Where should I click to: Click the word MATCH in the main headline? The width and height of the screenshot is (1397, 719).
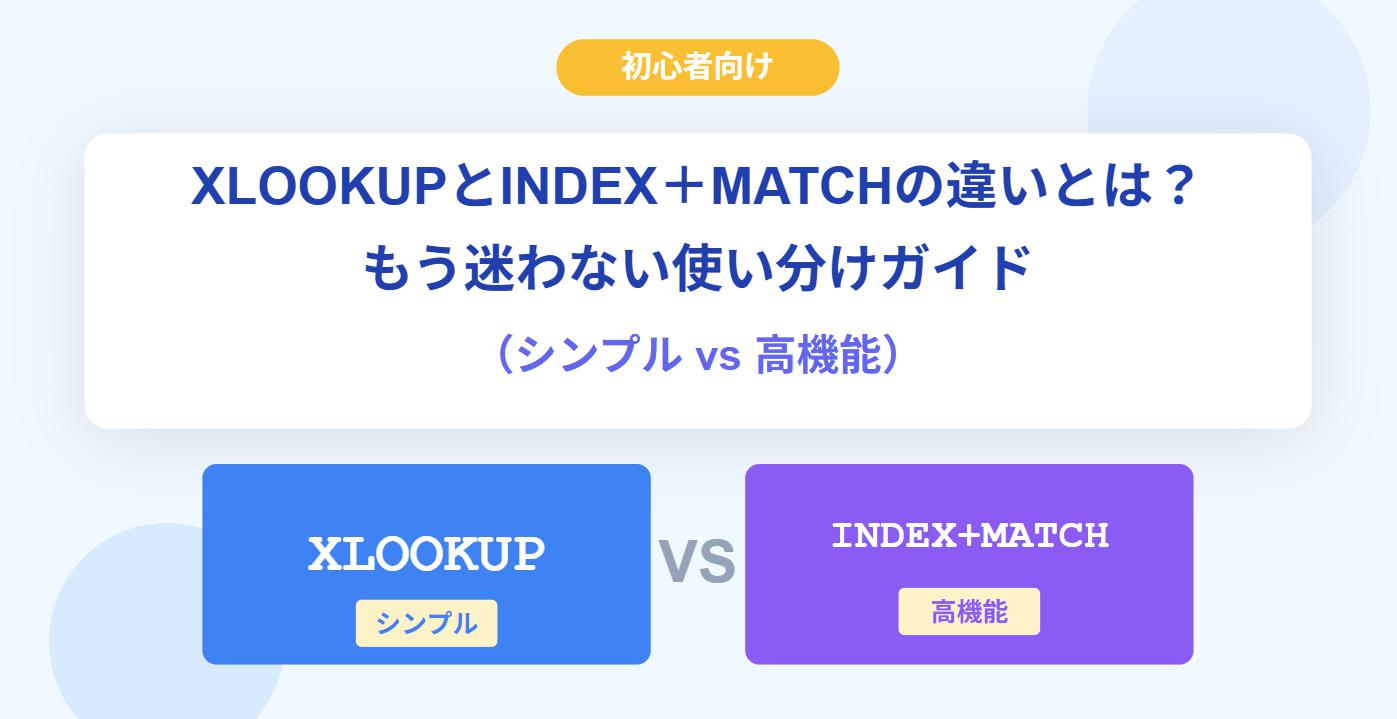(800, 187)
